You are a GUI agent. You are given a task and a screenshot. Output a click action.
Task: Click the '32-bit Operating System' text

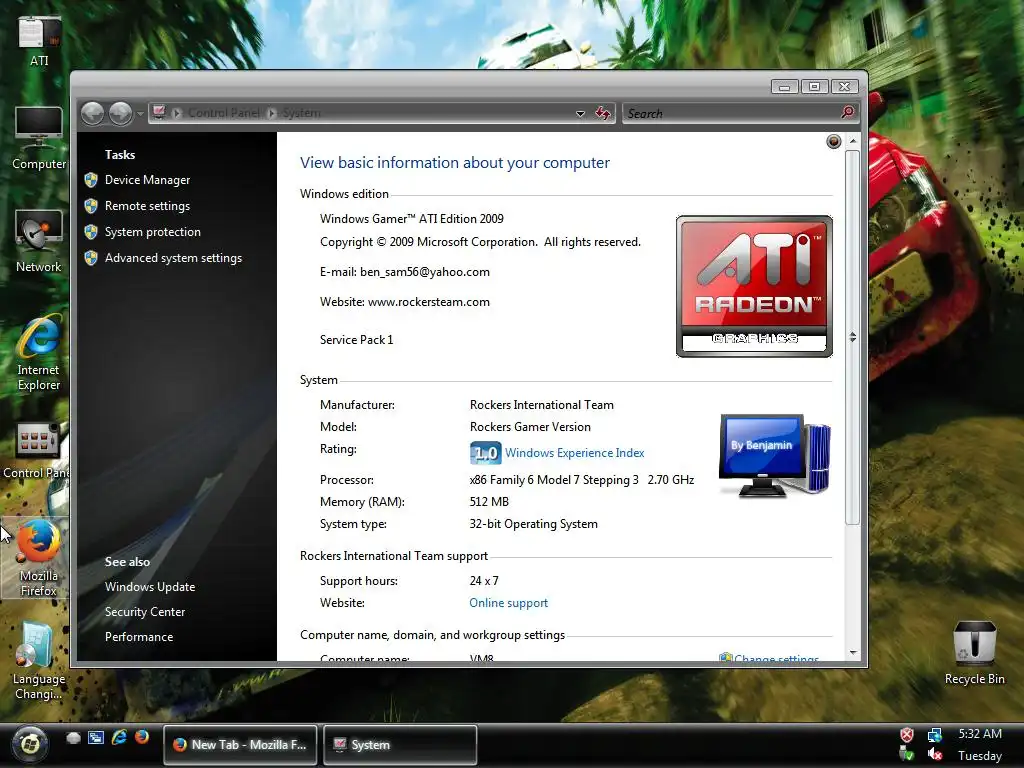tap(534, 524)
